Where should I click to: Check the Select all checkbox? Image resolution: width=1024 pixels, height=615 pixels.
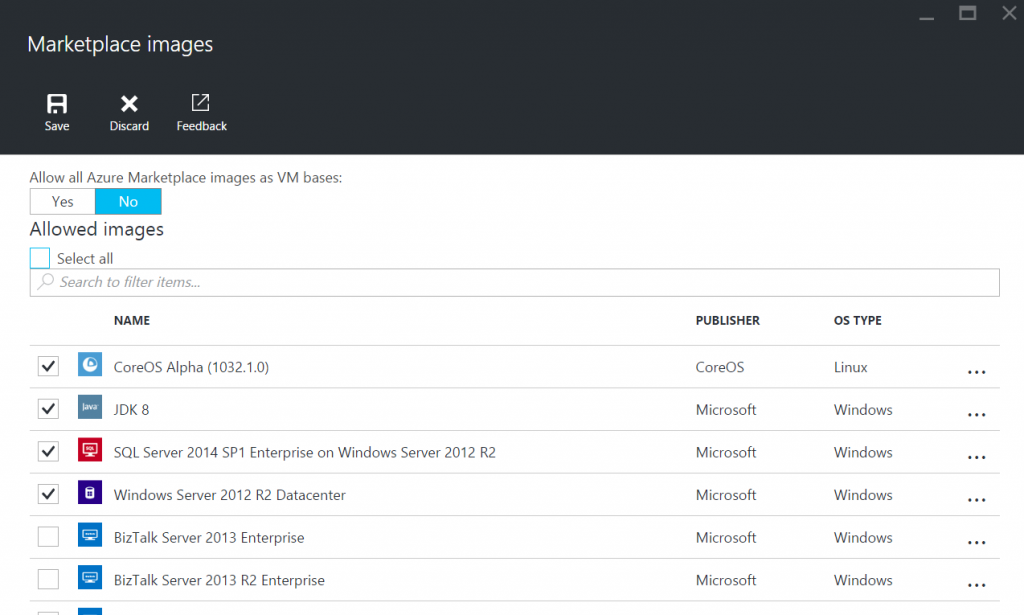point(40,258)
